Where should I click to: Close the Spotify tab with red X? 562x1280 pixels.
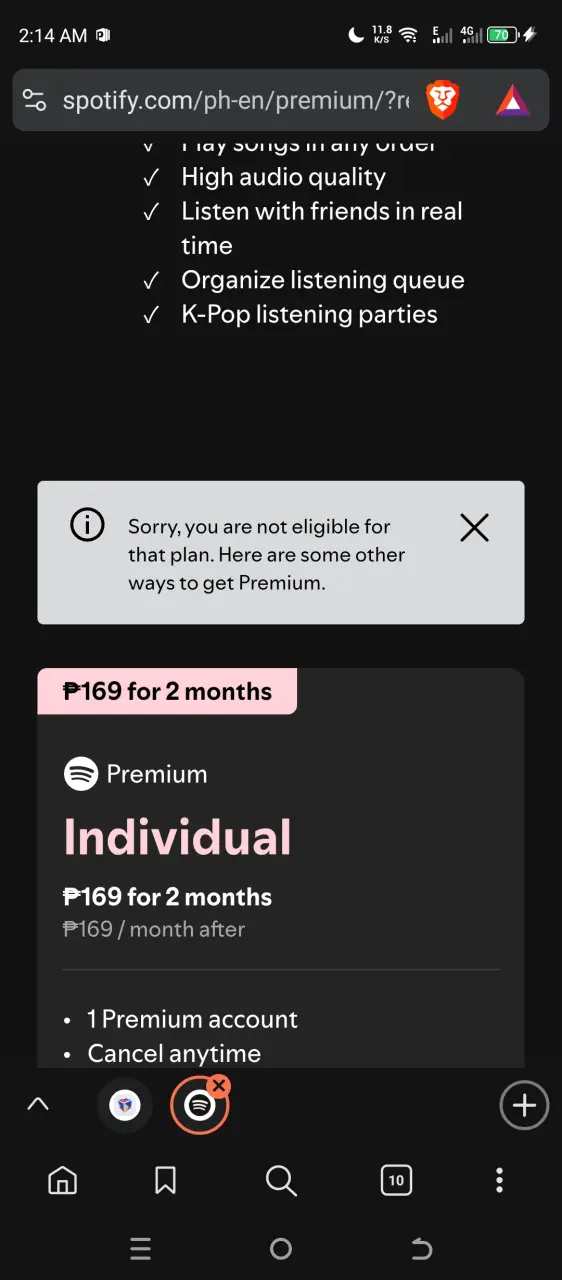[220, 1085]
